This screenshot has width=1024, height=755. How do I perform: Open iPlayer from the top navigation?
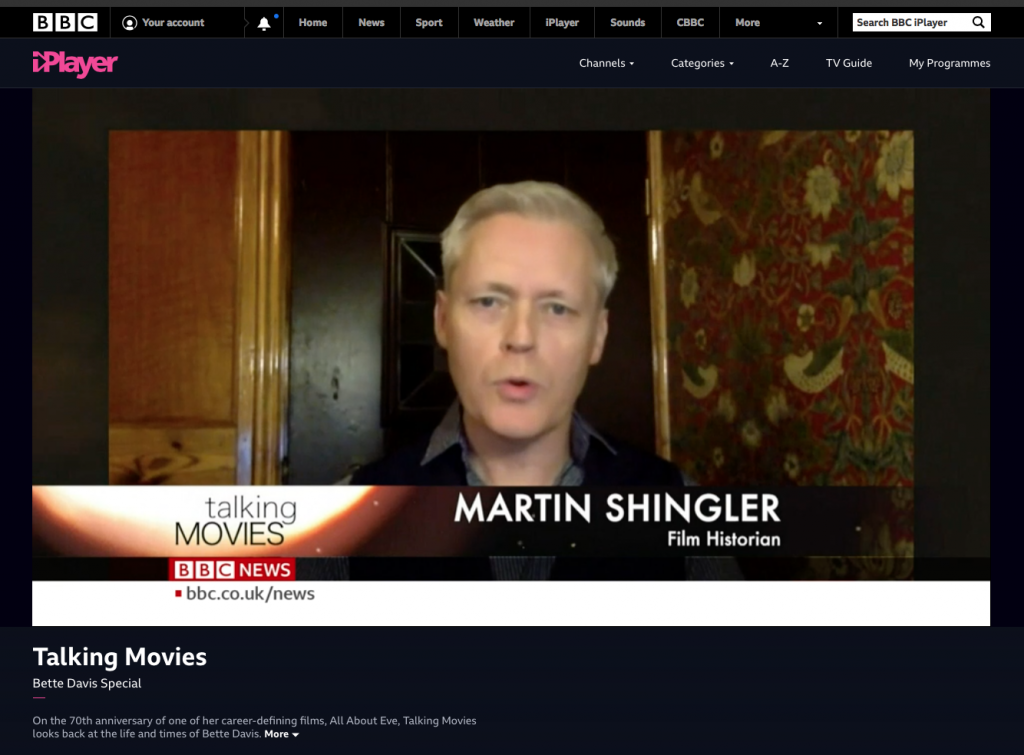coord(562,23)
